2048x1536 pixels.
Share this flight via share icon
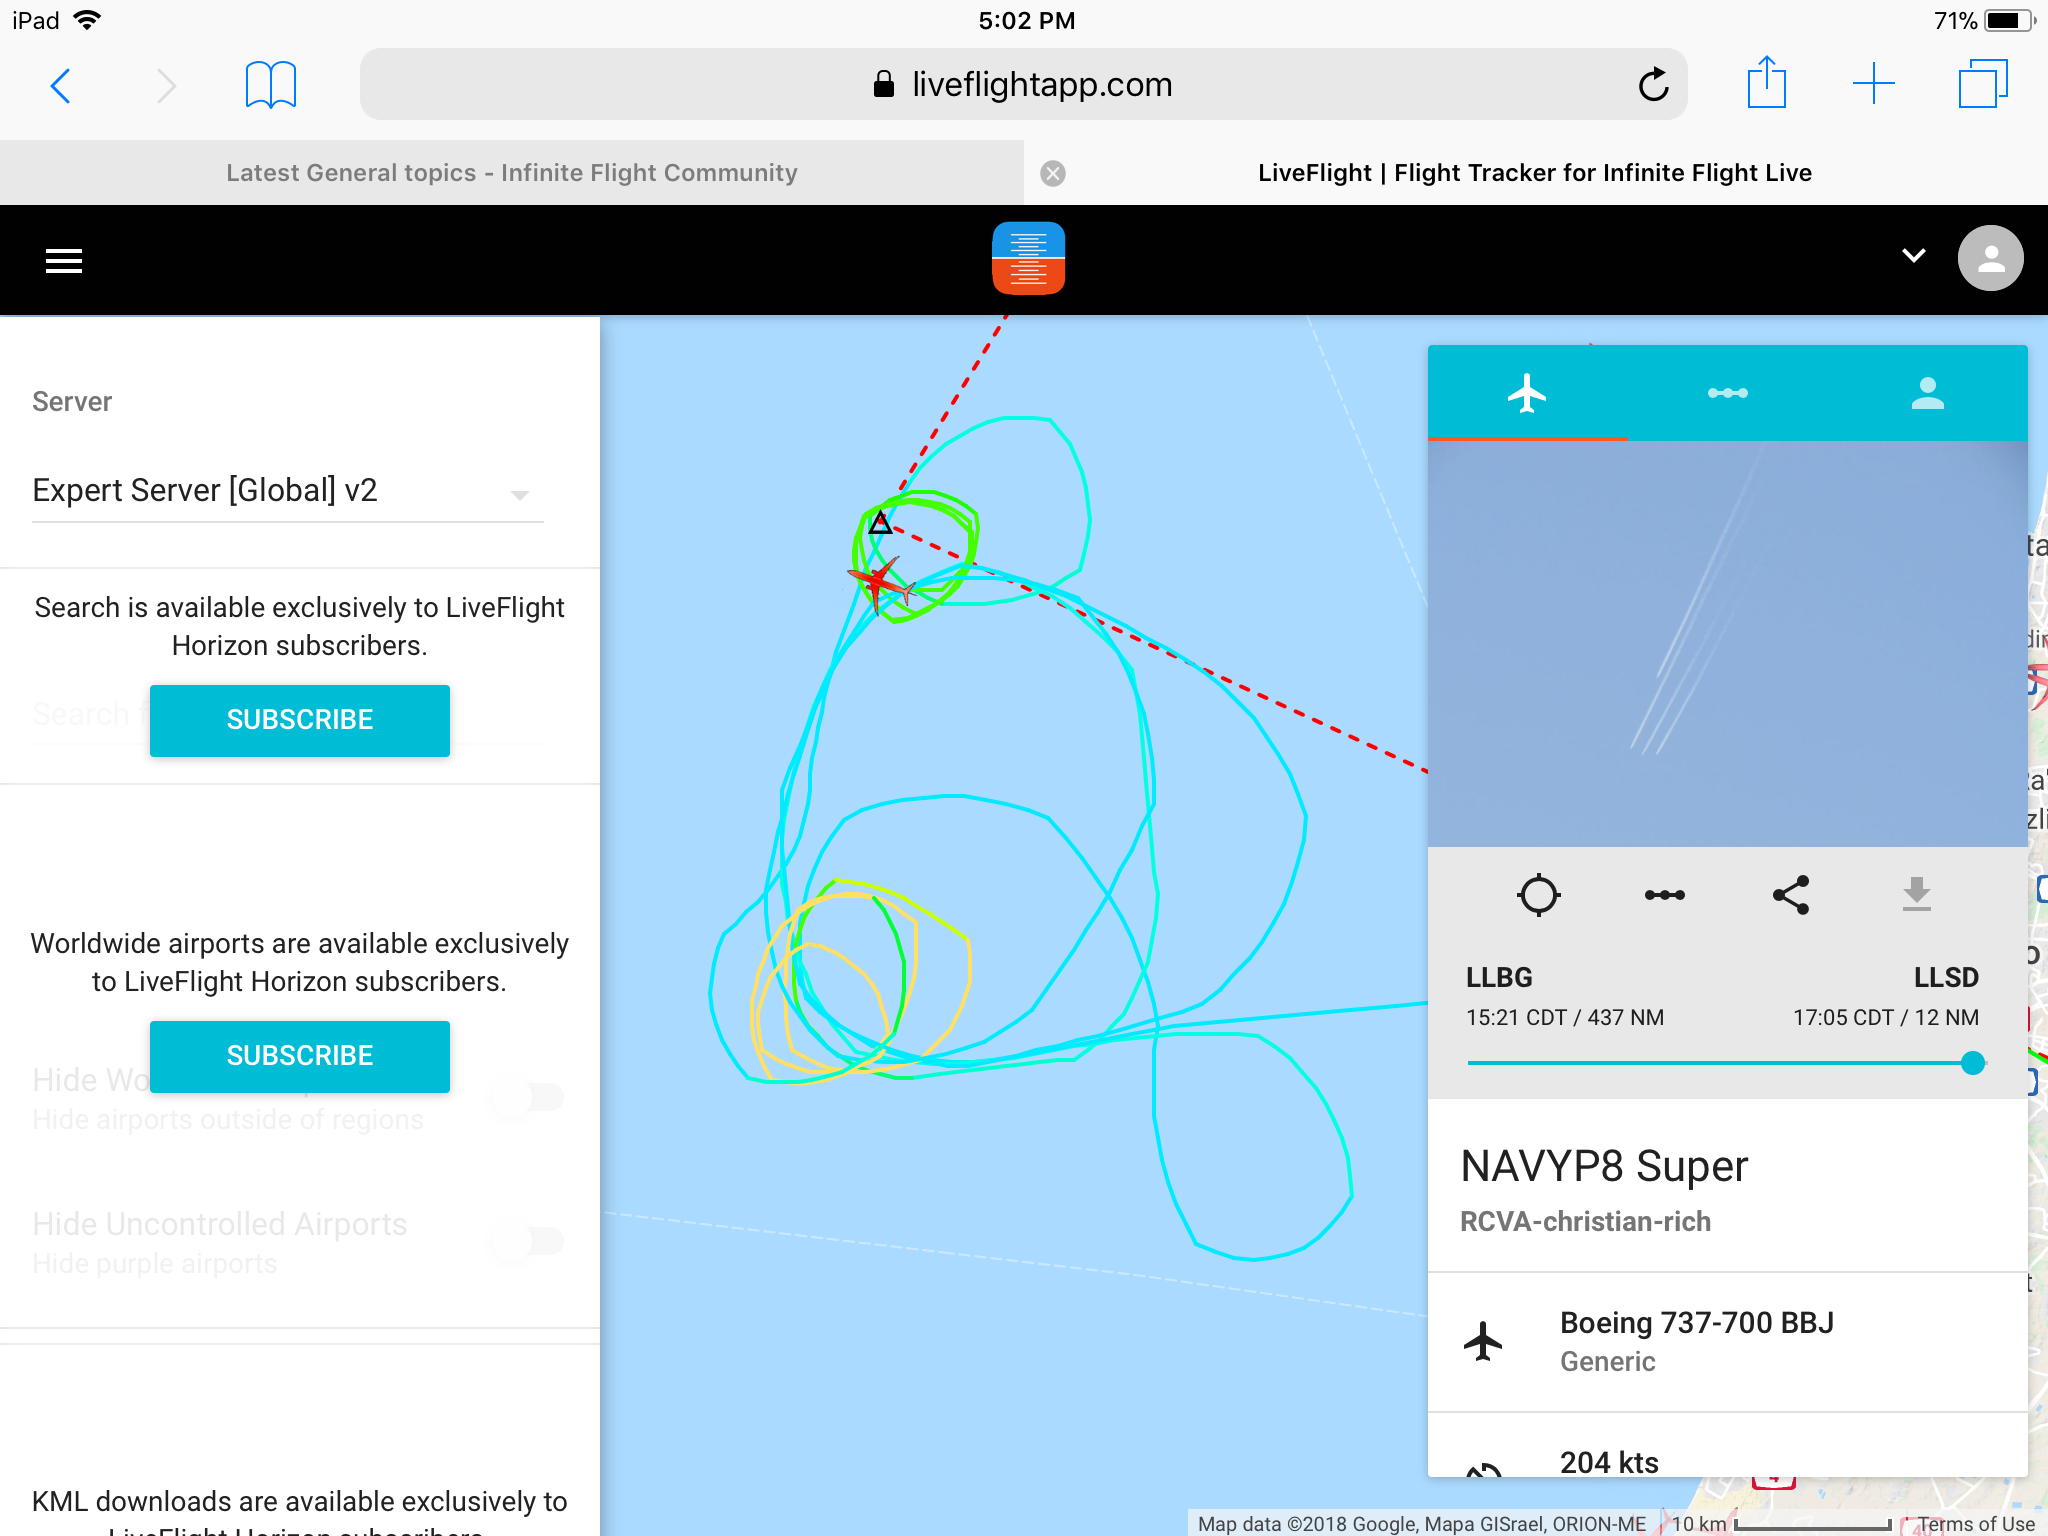[1790, 895]
